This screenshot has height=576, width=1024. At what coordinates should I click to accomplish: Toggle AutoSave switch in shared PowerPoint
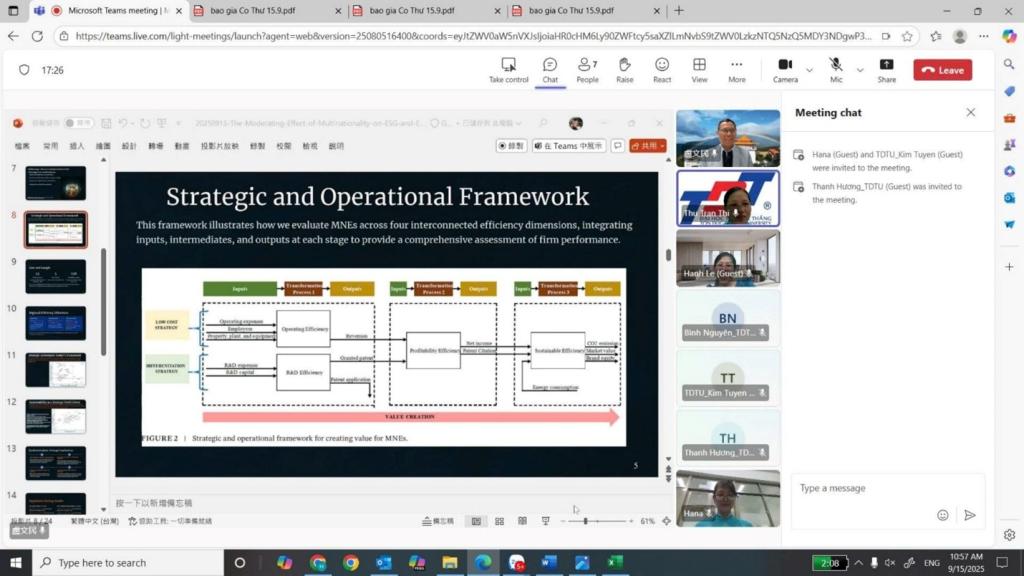click(78, 123)
